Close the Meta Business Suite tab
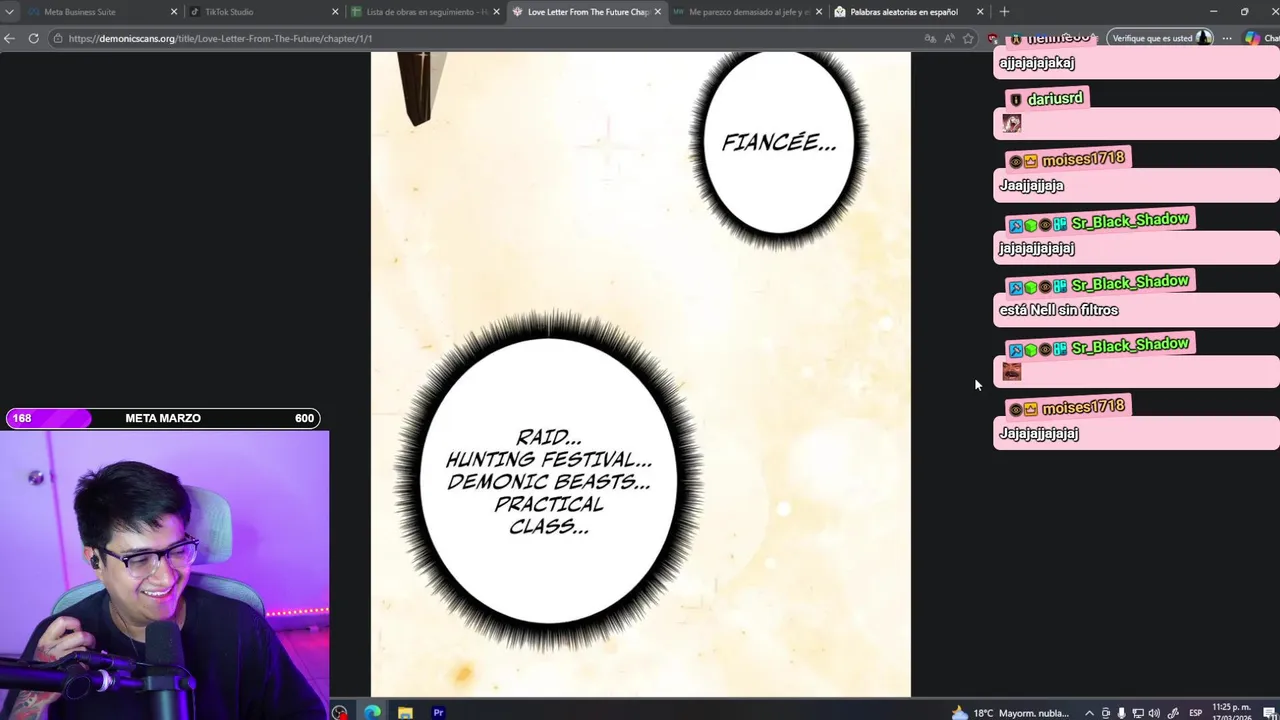 click(x=173, y=12)
